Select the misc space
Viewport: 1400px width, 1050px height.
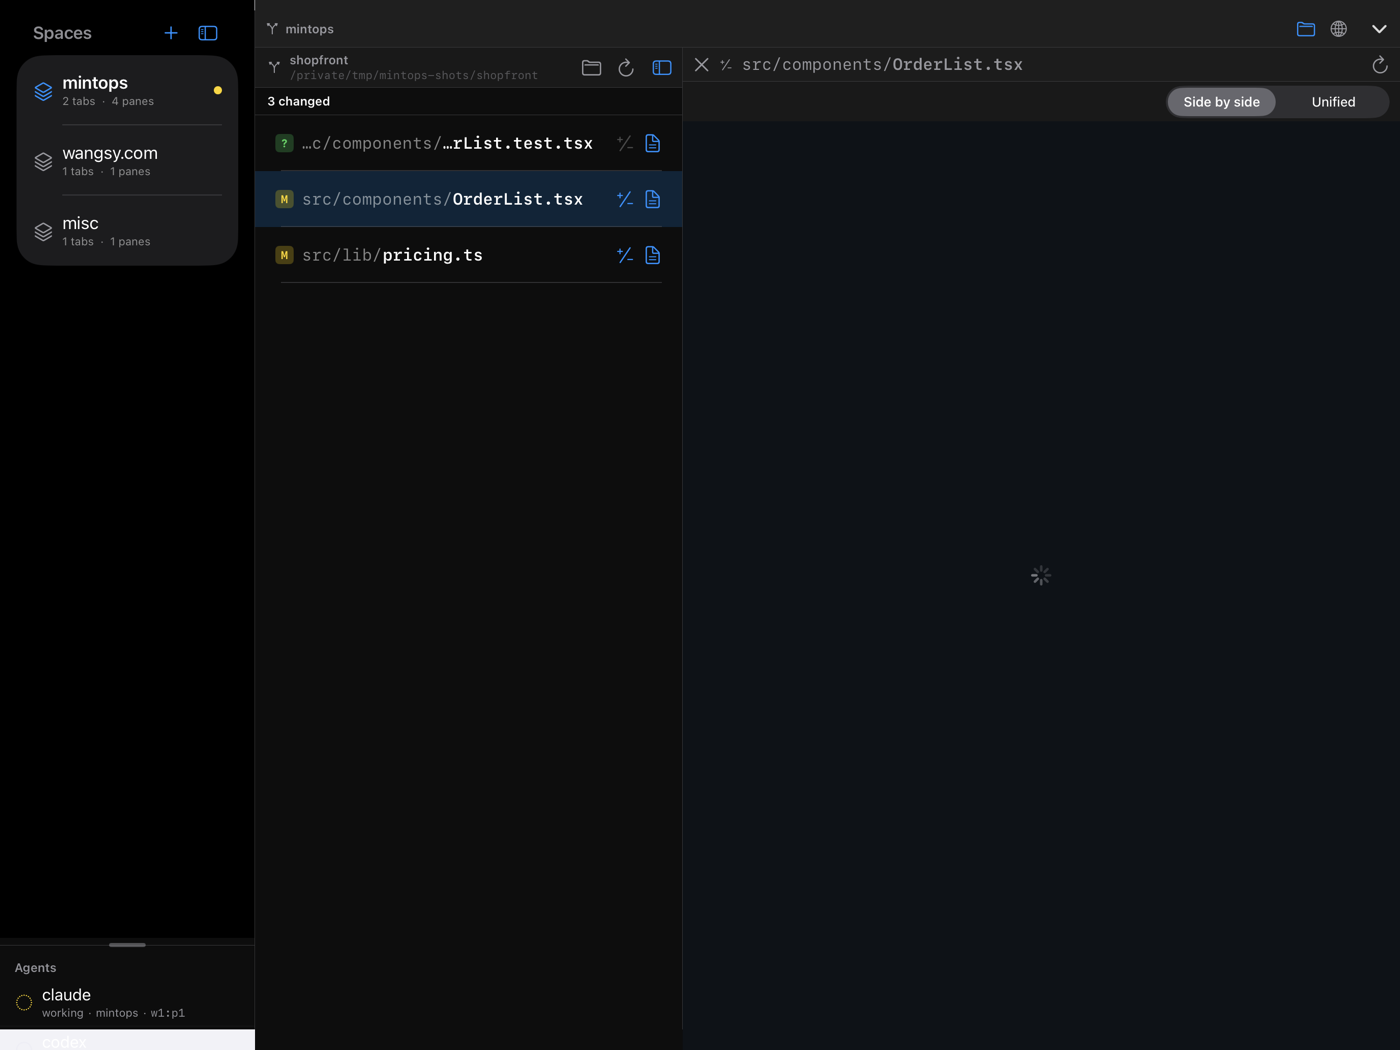(x=127, y=231)
